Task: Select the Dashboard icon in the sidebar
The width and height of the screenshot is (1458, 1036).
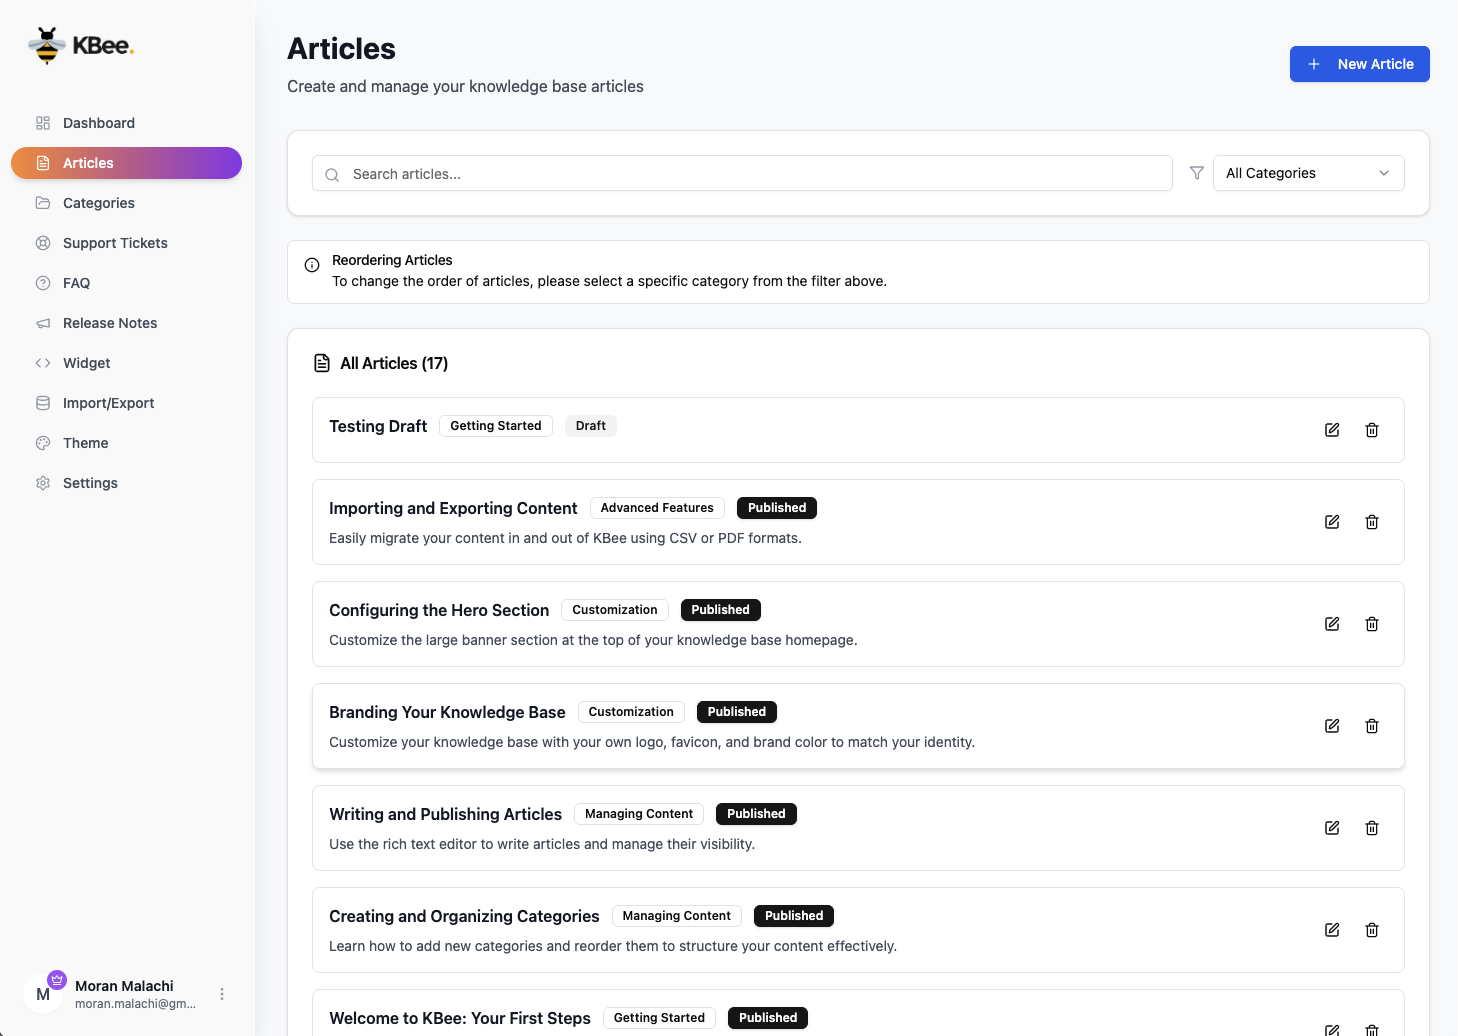Action: click(x=42, y=122)
